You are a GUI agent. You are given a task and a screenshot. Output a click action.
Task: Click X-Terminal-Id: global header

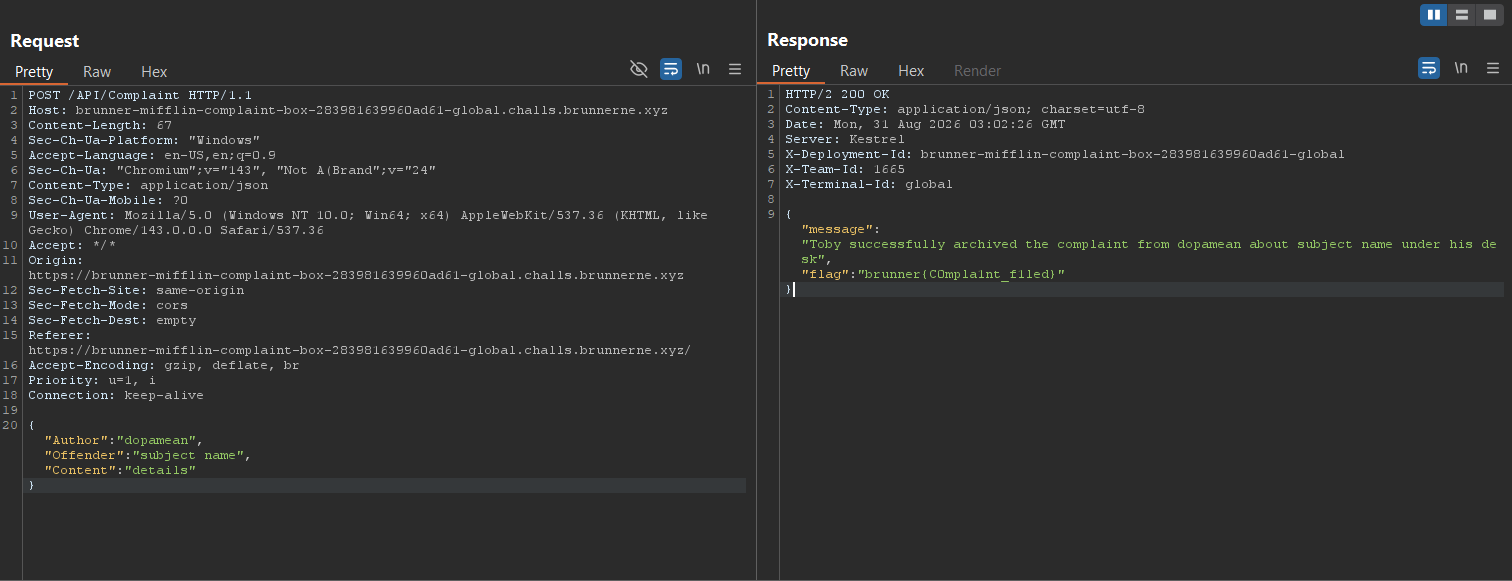869,184
